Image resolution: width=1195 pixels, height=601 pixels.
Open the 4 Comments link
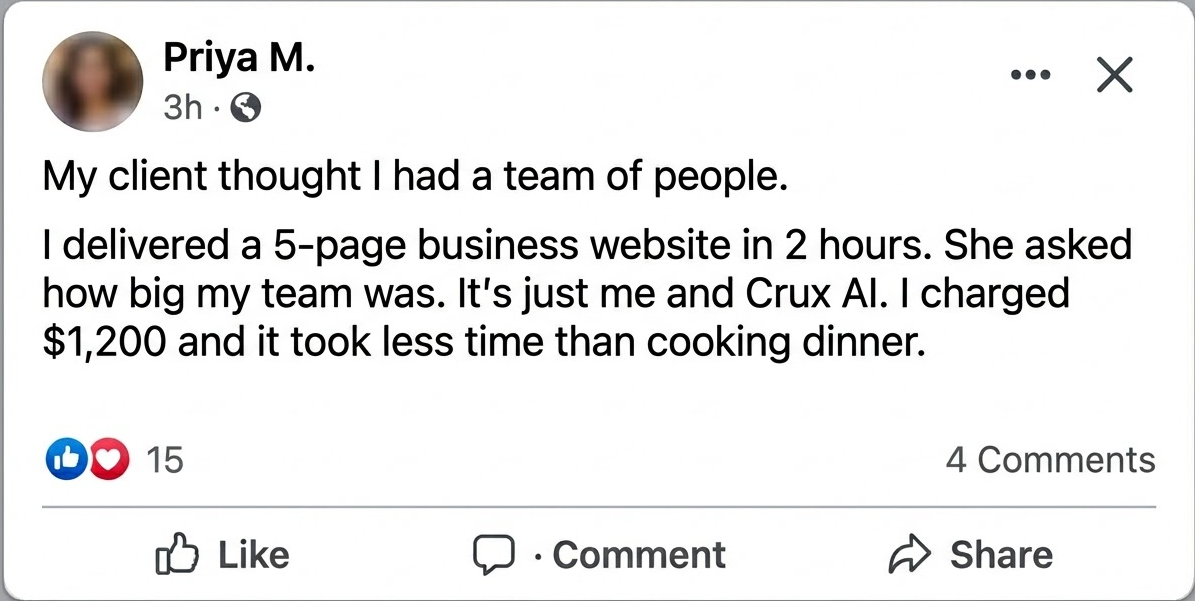click(x=1050, y=460)
